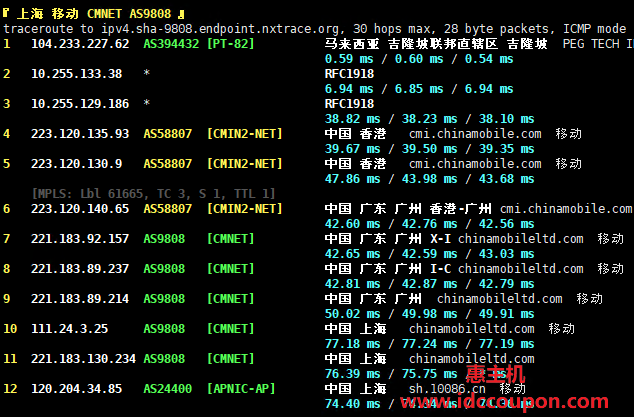Click latency value 76.39 ms
The height and width of the screenshot is (417, 634).
click(x=353, y=373)
